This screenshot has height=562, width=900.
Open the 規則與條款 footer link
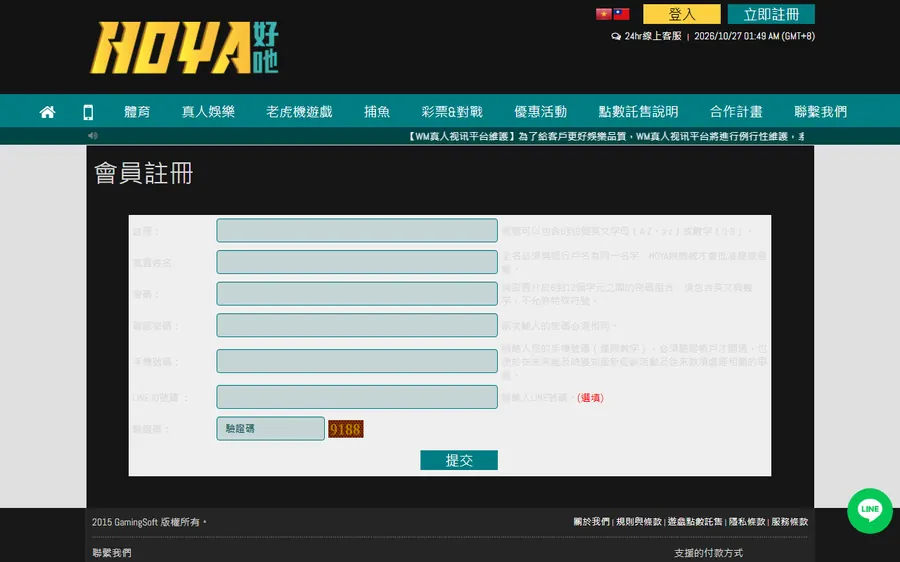[639, 522]
